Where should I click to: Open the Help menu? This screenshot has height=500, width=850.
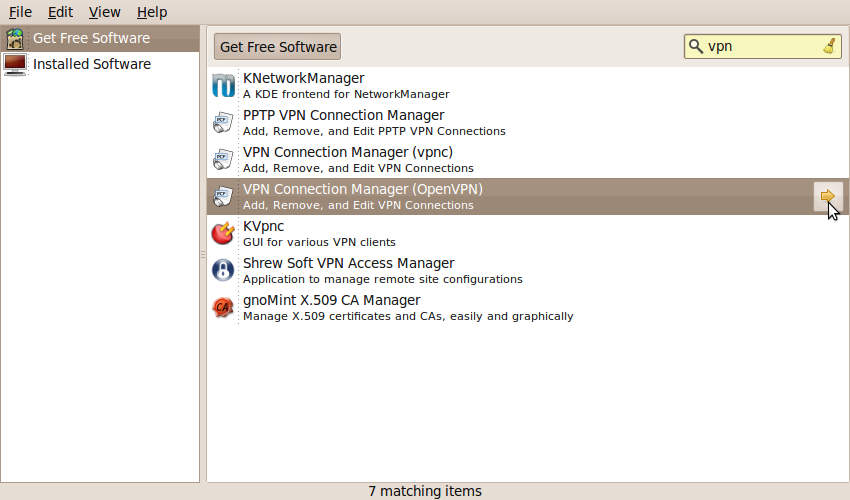152,12
